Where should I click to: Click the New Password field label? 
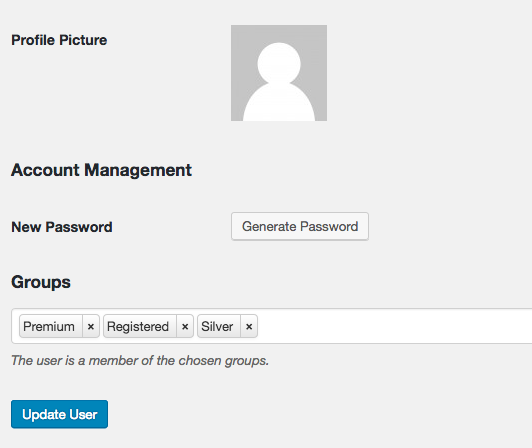coord(62,227)
